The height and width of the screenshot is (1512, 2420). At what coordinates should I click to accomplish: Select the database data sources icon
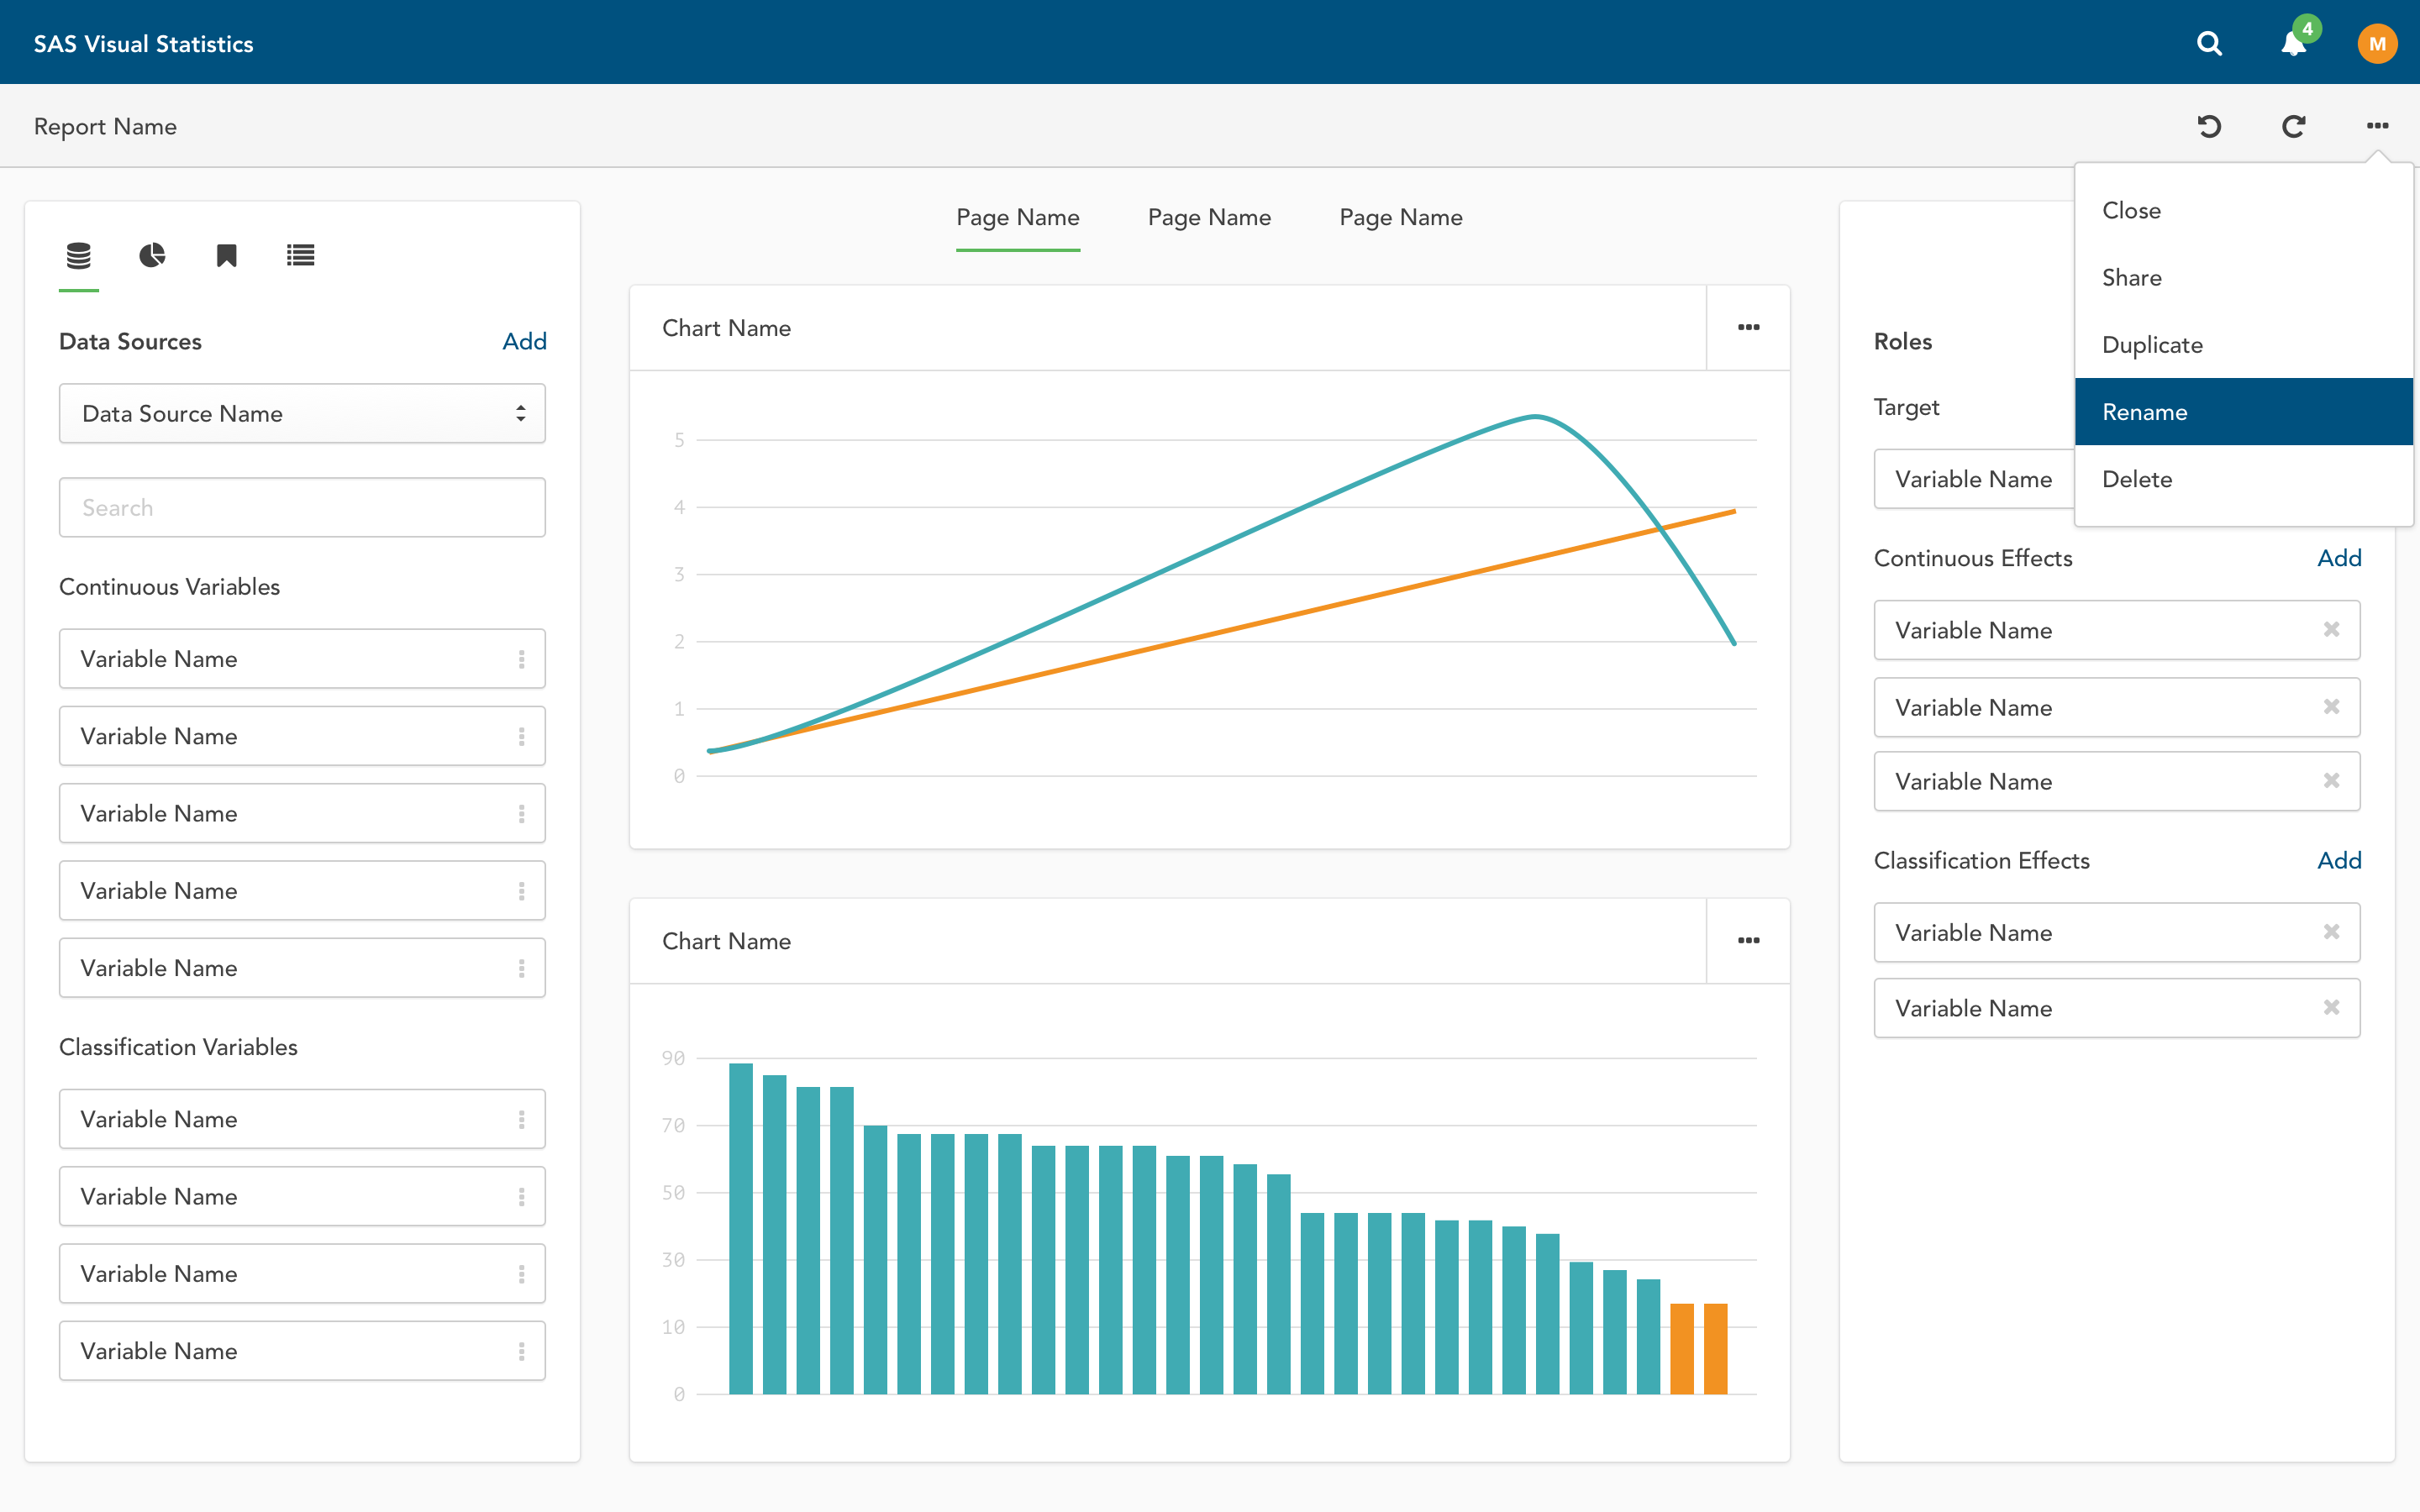pyautogui.click(x=78, y=256)
